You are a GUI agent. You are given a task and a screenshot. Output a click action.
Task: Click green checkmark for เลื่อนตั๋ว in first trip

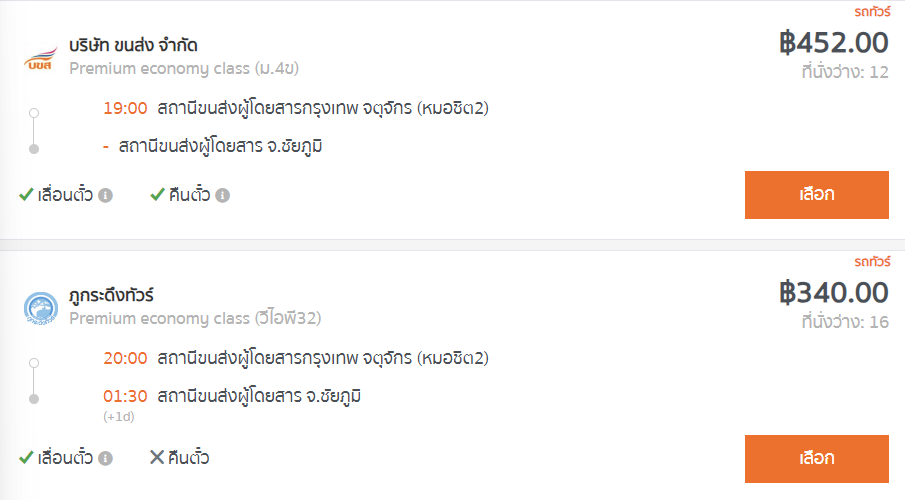click(x=26, y=195)
